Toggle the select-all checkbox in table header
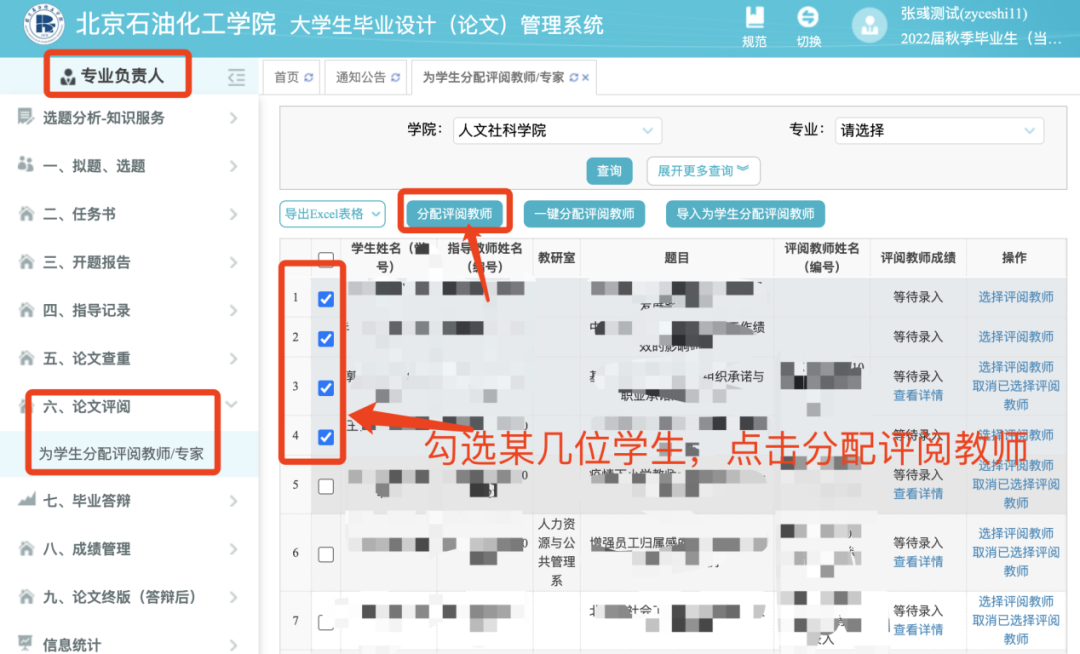The width and height of the screenshot is (1080, 654). [326, 260]
